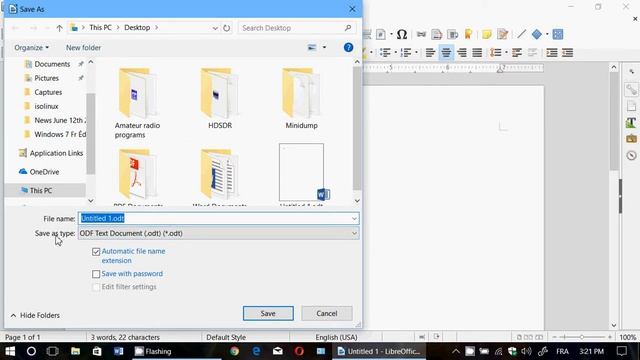The width and height of the screenshot is (640, 360).
Task: Click This PC in the address breadcrumb
Action: pyautogui.click(x=100, y=27)
